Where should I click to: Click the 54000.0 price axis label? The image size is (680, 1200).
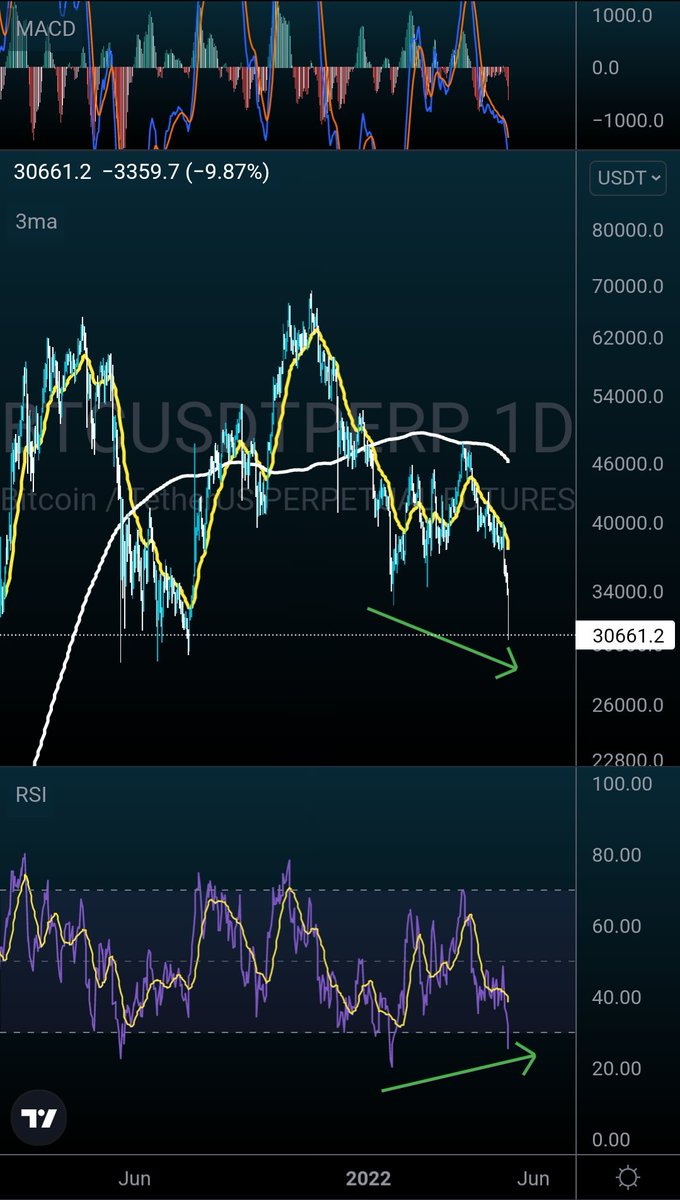pyautogui.click(x=627, y=398)
